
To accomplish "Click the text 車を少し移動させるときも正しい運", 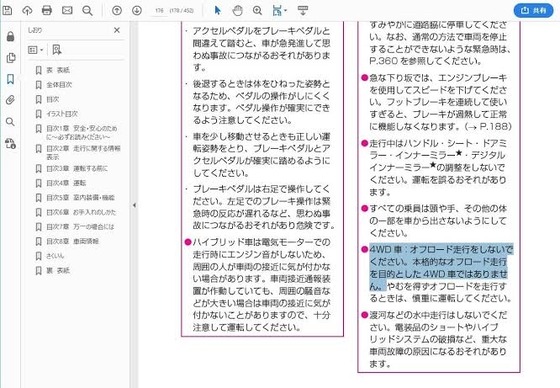I will coord(261,136).
